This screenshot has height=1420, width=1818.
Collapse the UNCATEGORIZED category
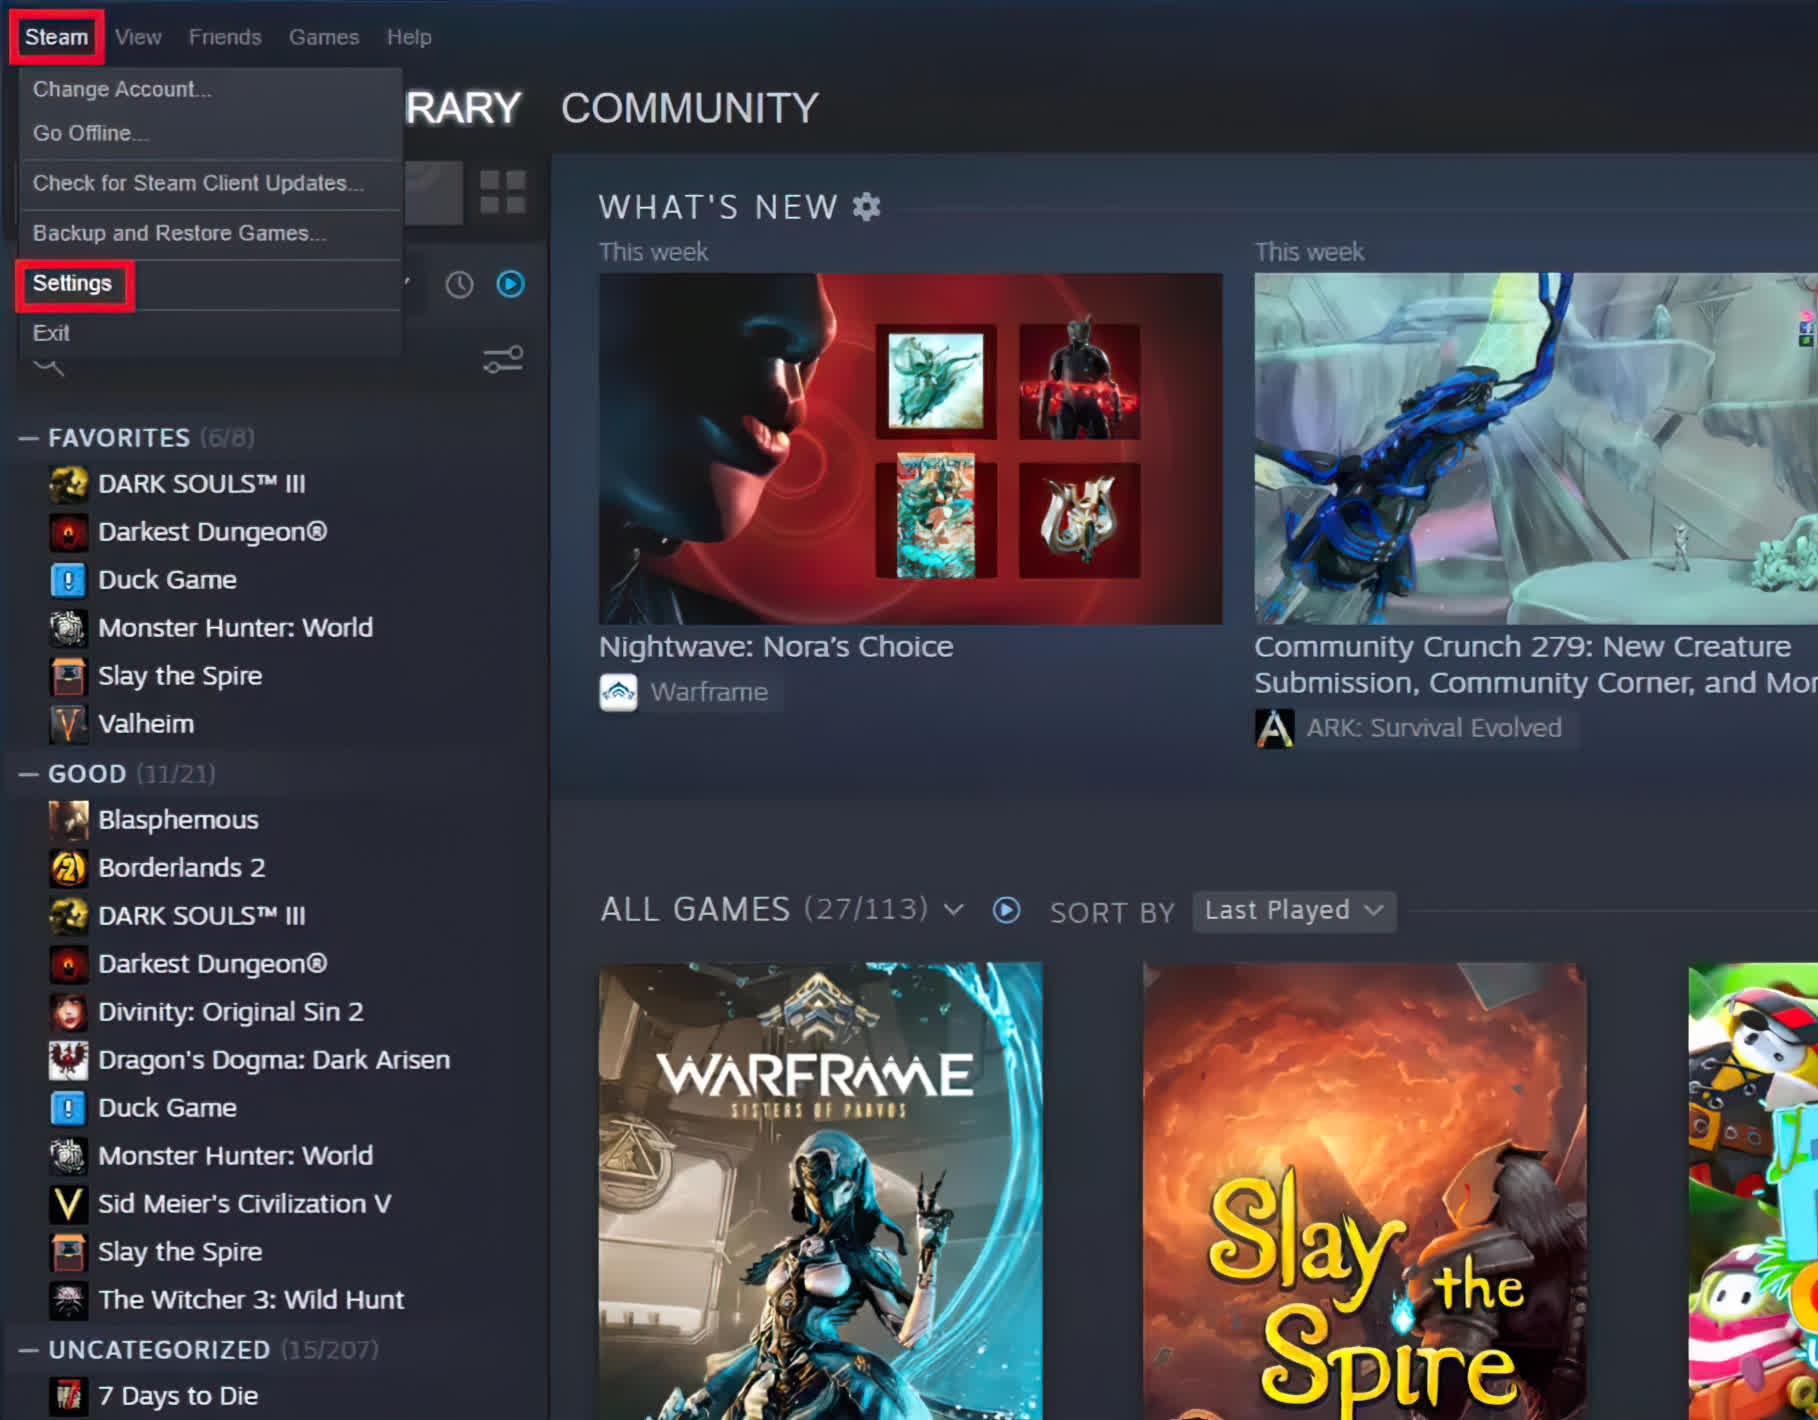pyautogui.click(x=29, y=1350)
